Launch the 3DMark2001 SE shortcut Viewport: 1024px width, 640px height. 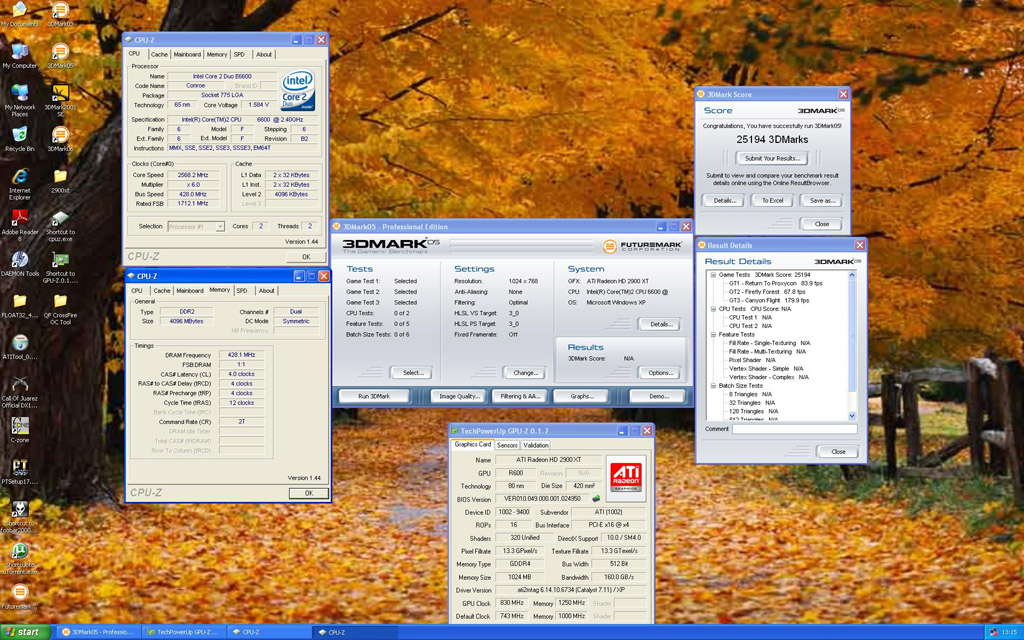60,100
